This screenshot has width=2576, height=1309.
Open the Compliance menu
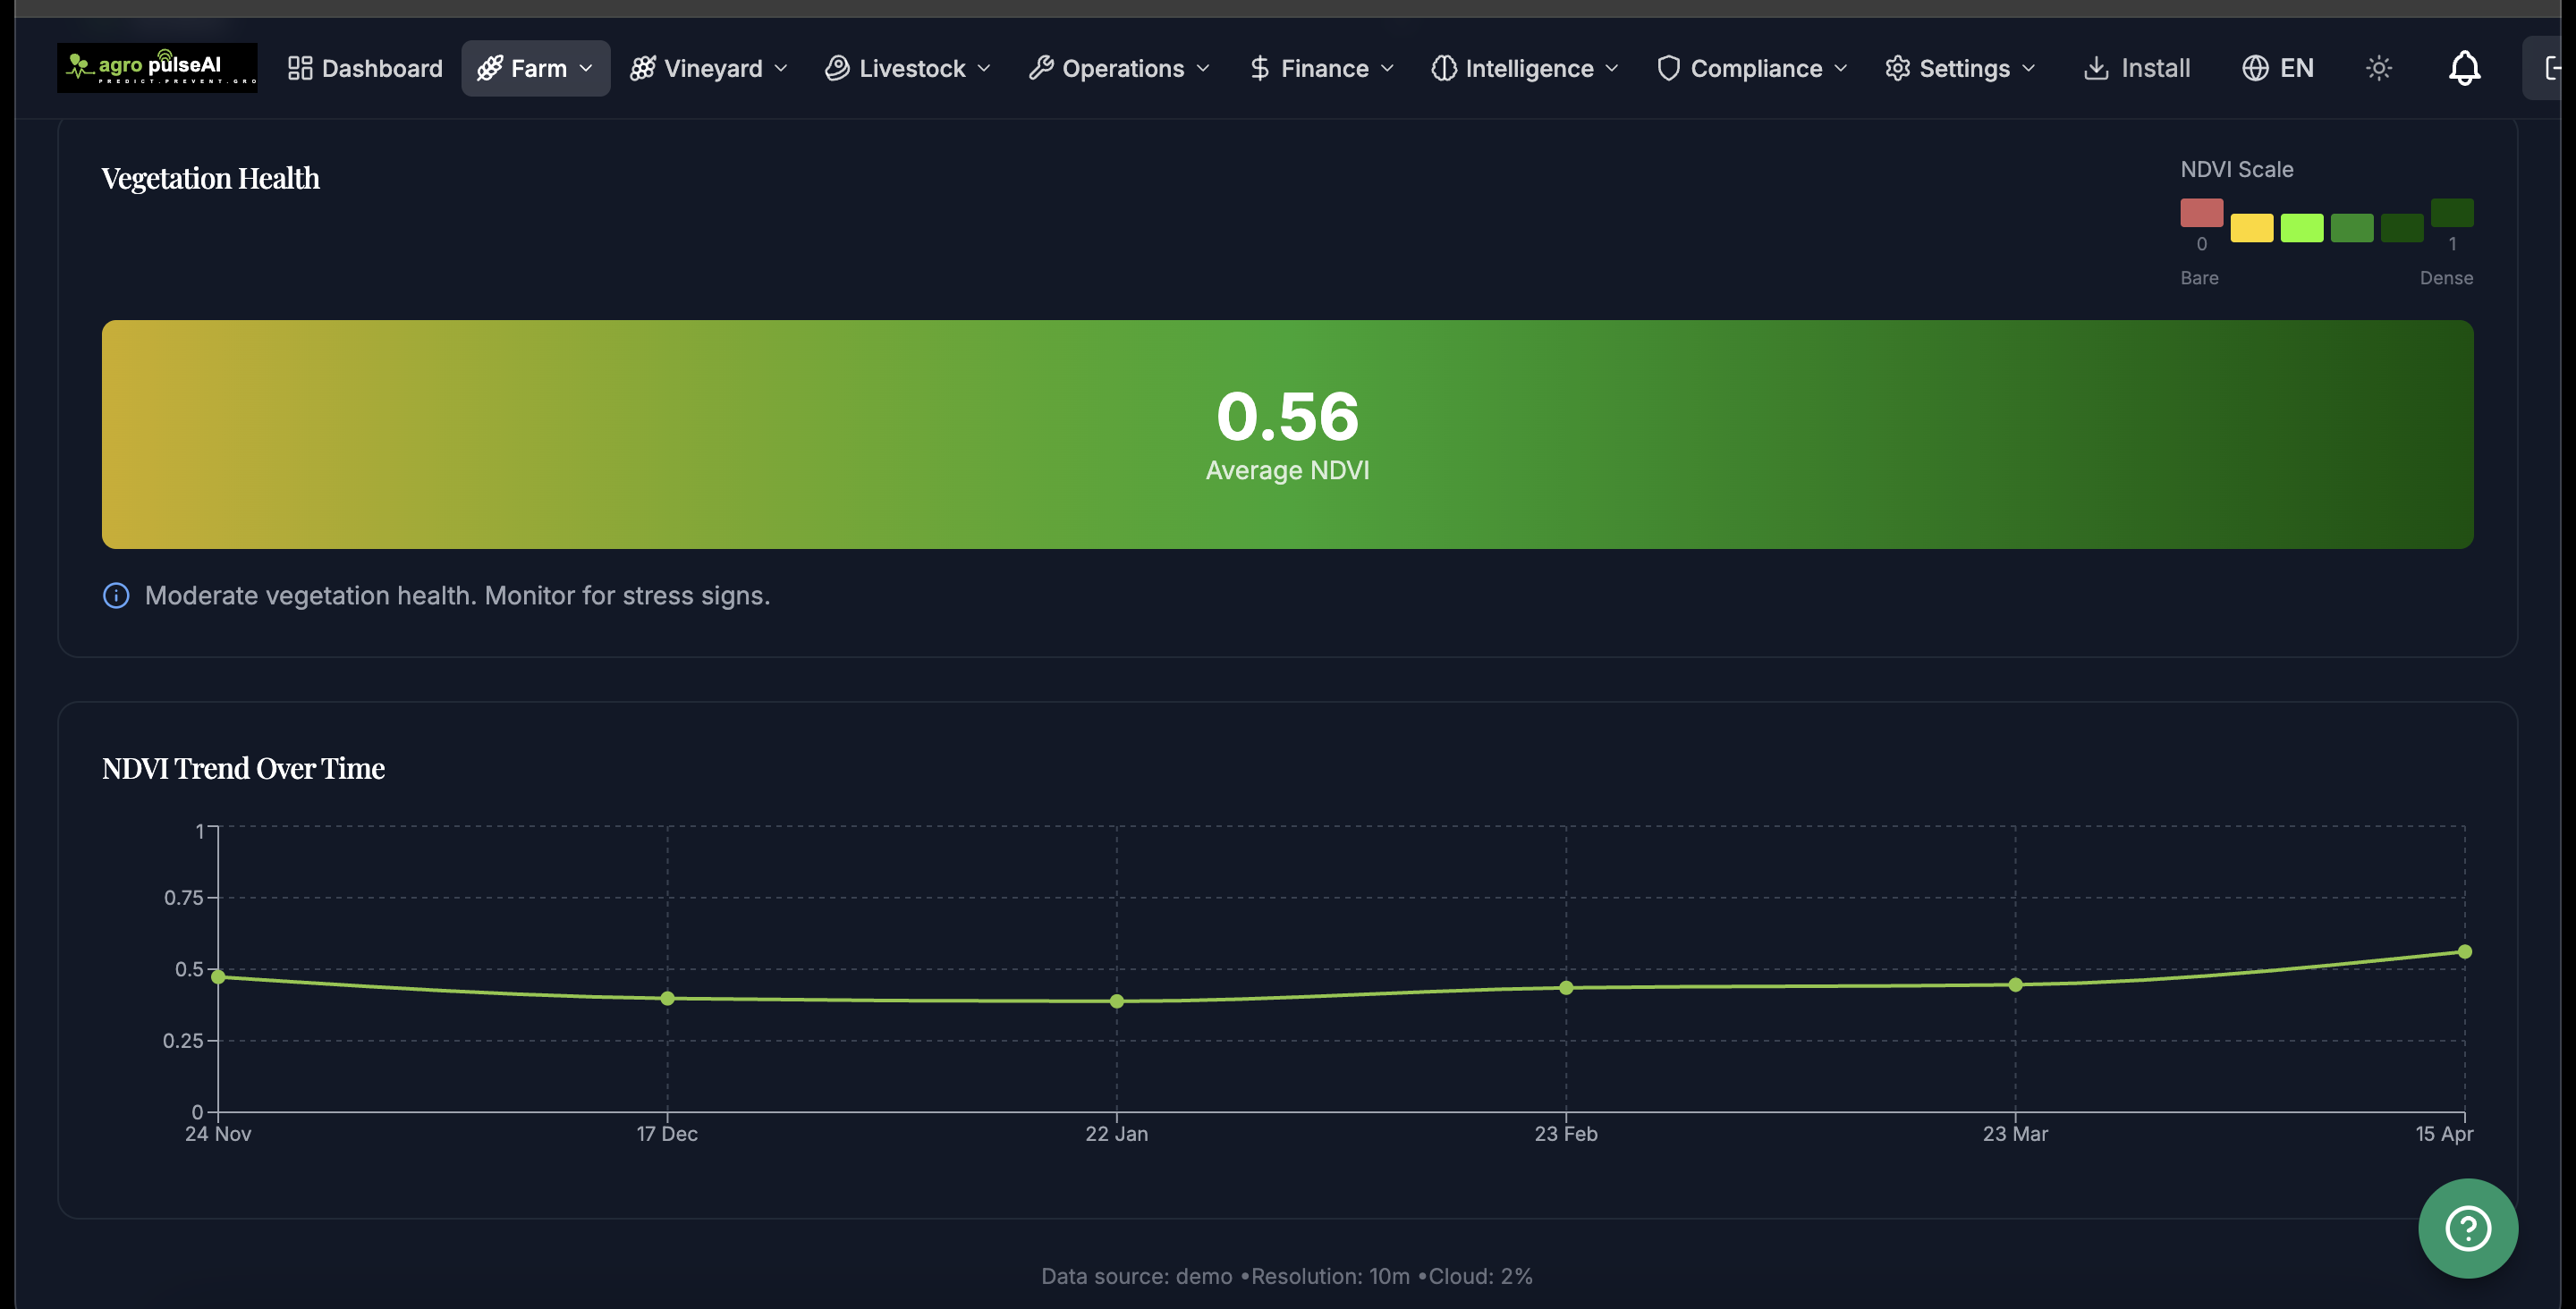point(1752,68)
